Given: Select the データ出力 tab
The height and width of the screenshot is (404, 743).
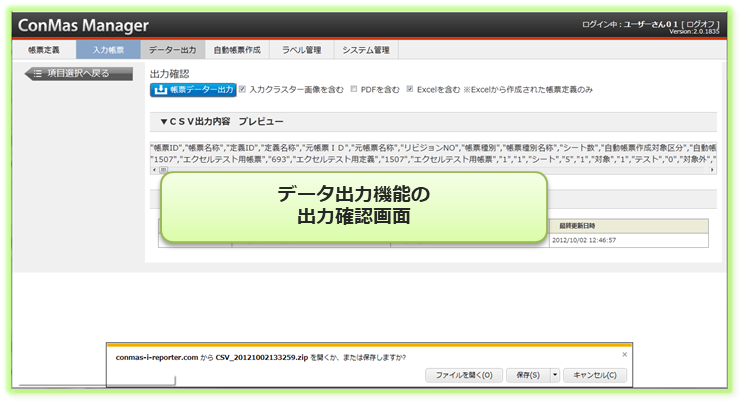Looking at the screenshot, I should 173,49.
